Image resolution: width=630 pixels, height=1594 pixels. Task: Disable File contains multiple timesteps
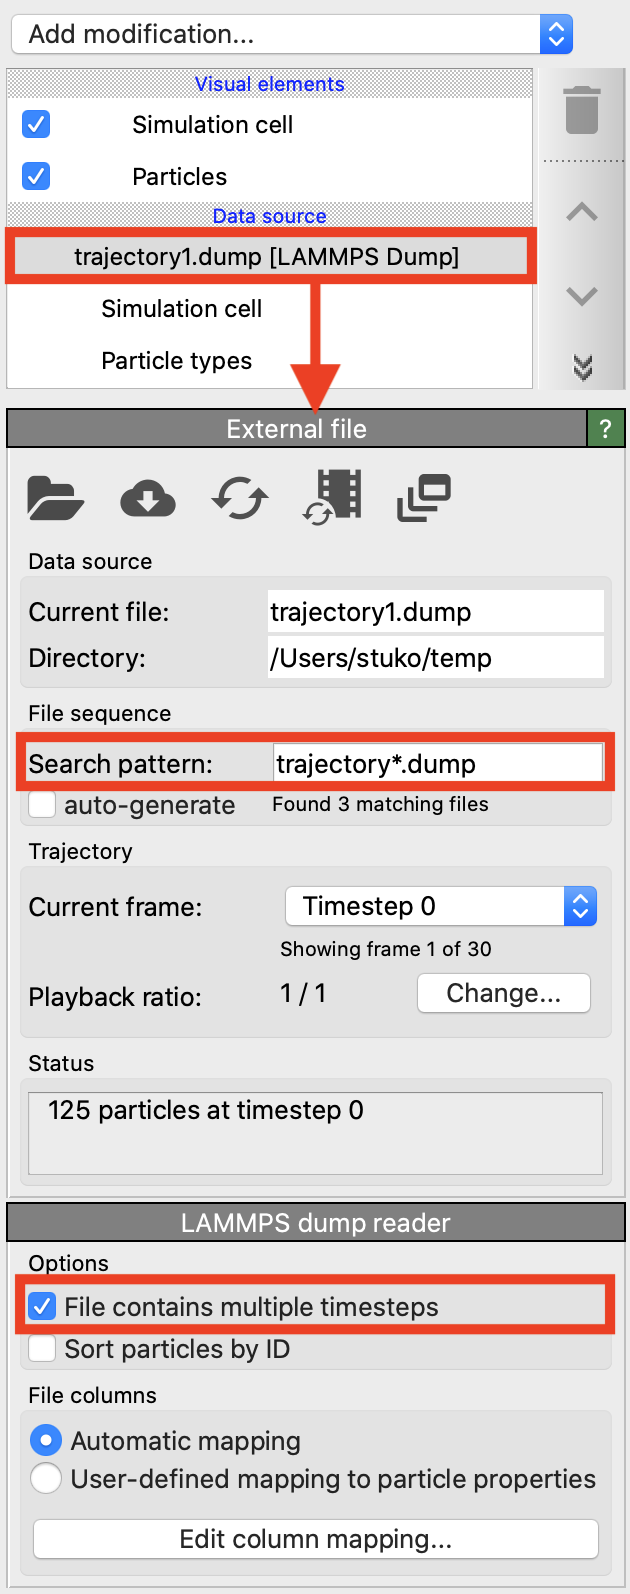[42, 1306]
